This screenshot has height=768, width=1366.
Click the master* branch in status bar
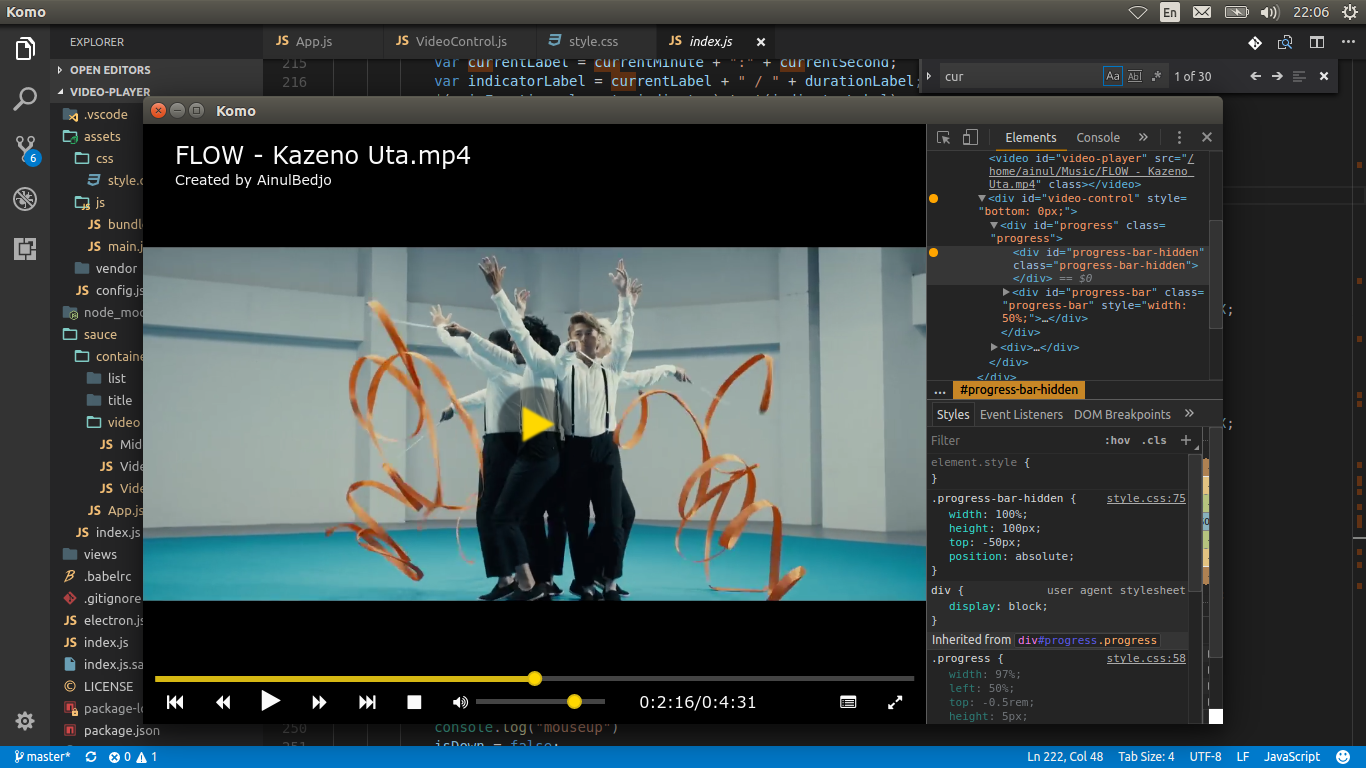[41, 757]
